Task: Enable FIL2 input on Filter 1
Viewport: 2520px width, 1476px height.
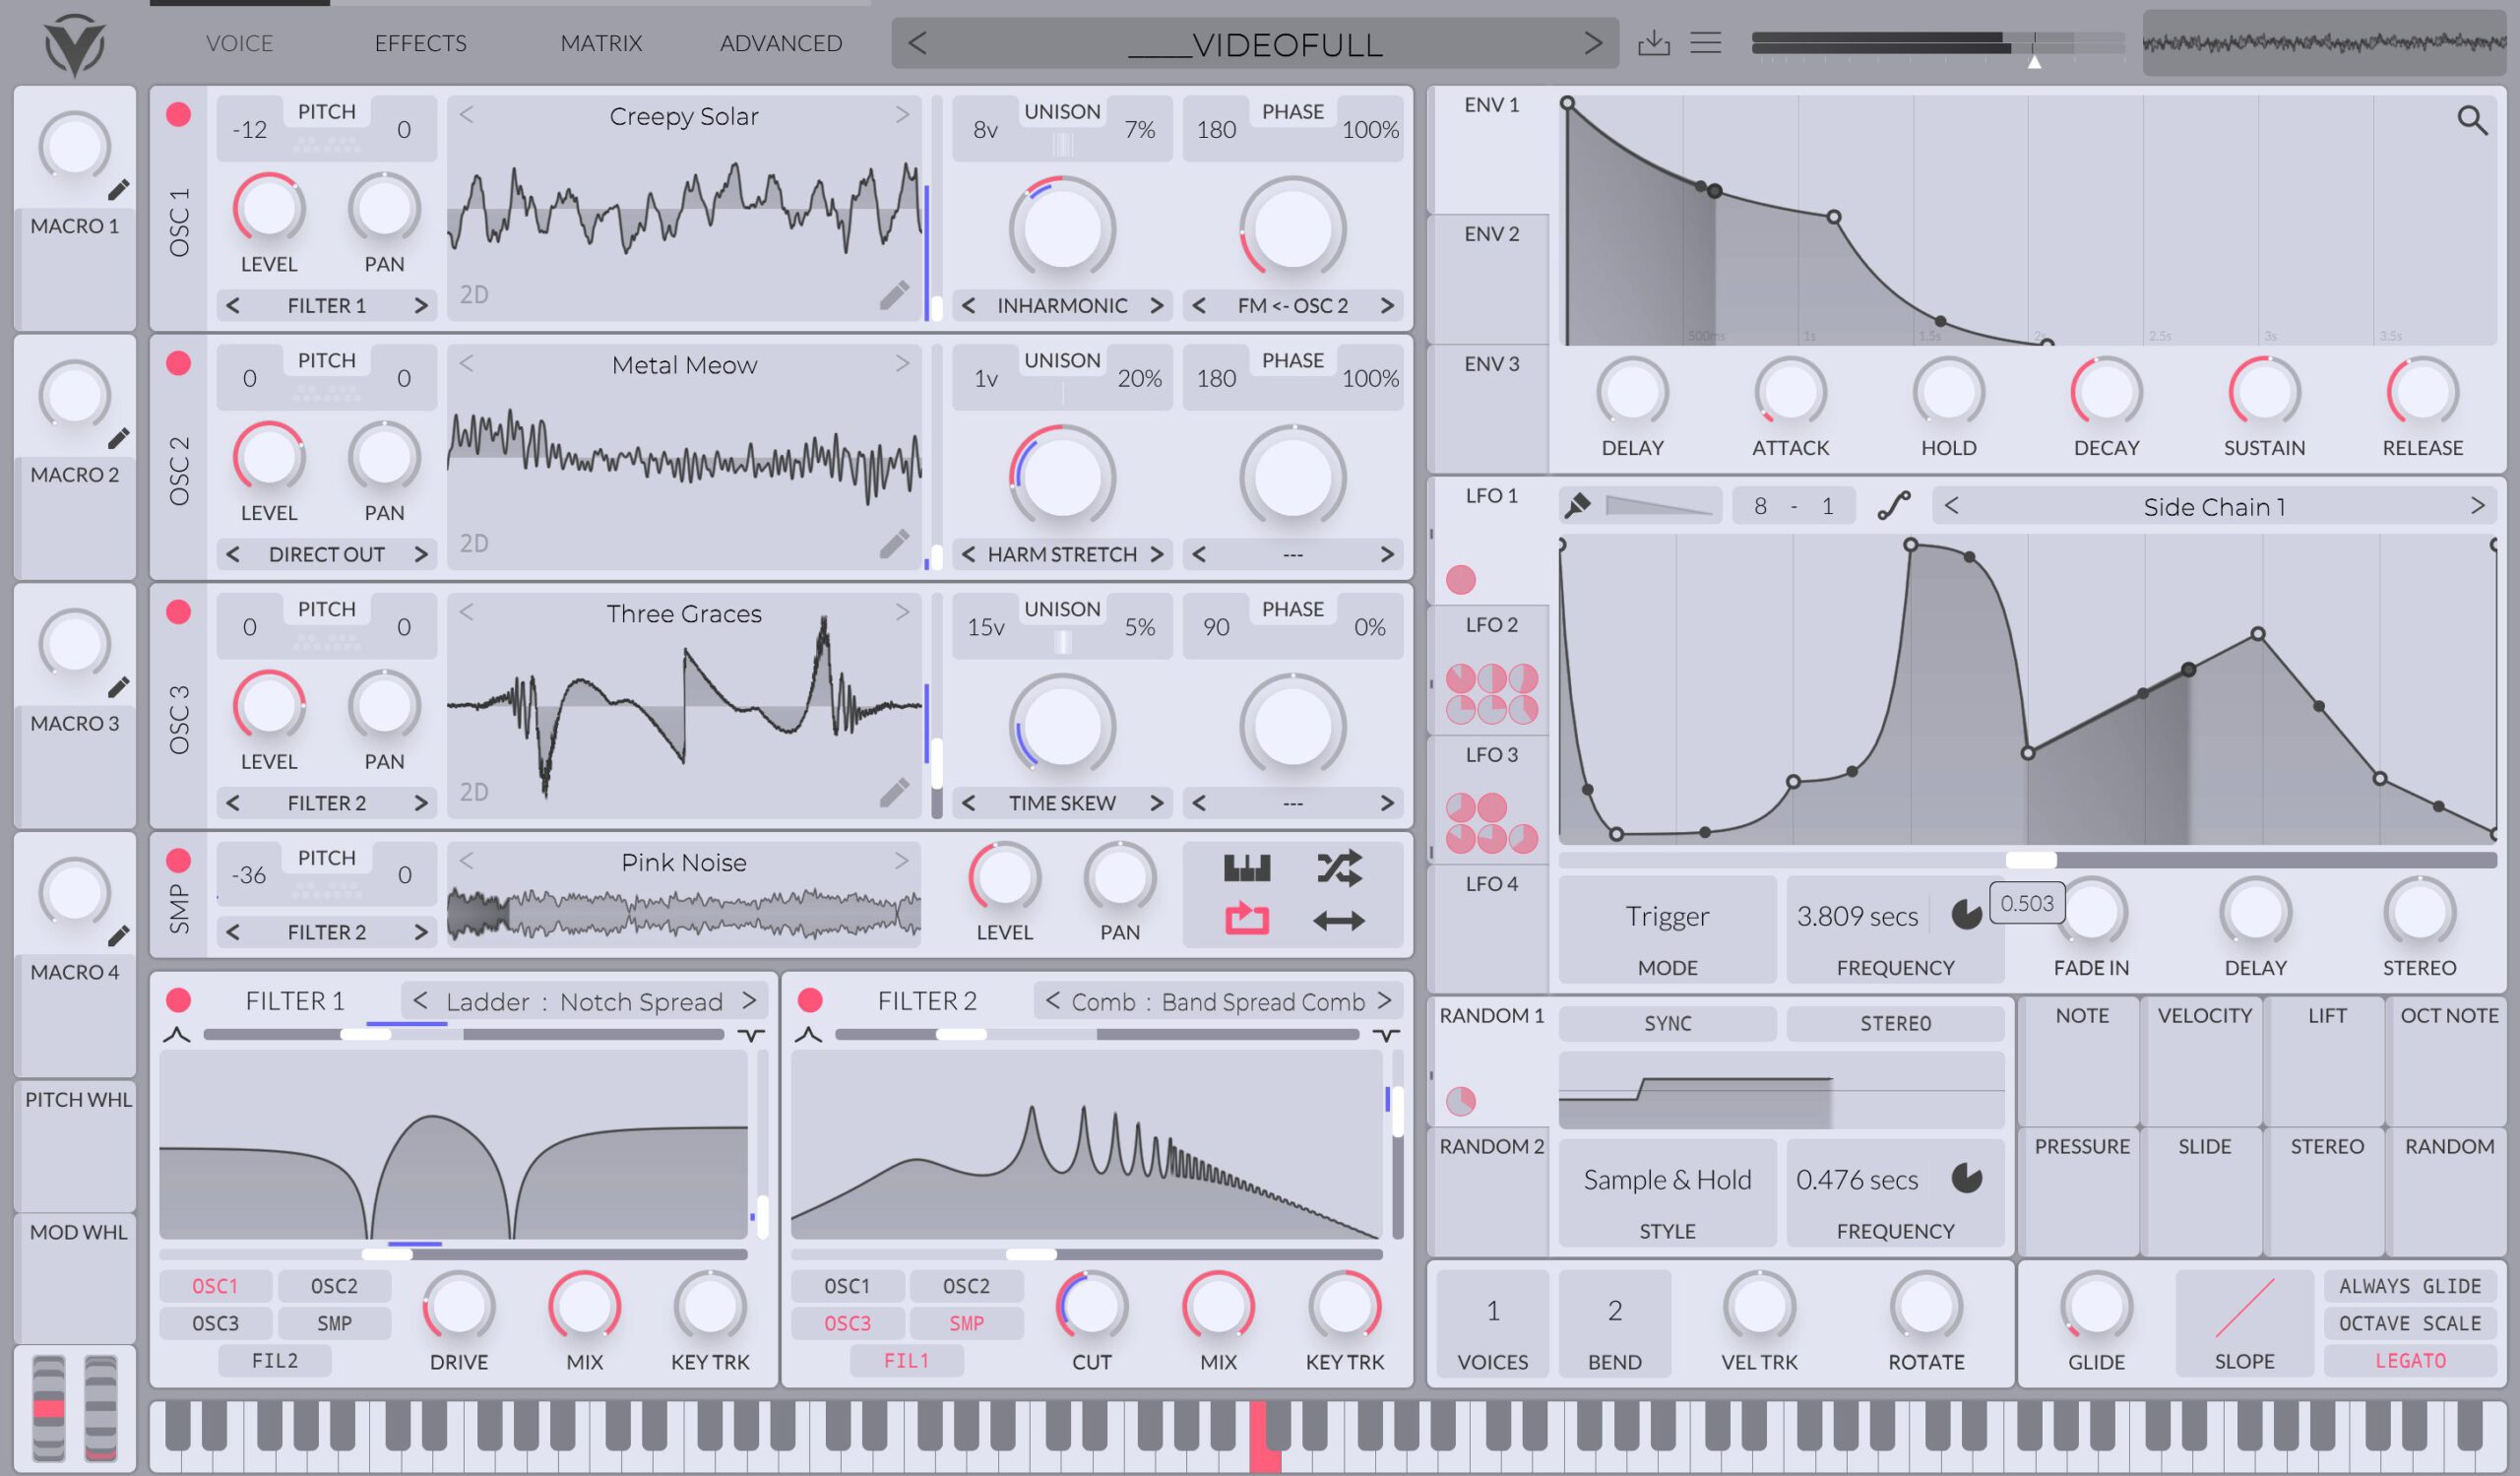Action: tap(275, 1361)
